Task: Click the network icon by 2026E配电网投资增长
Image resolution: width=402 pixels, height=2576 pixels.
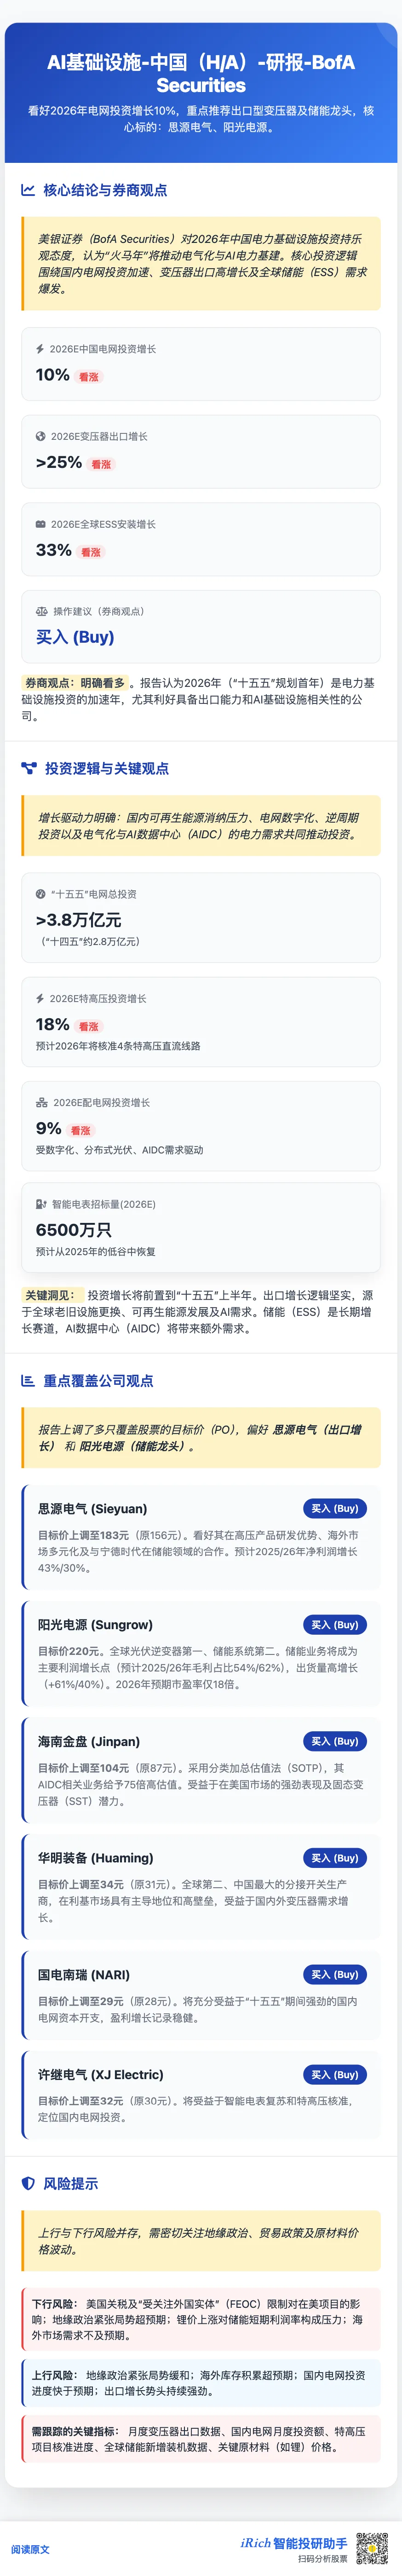Action: (x=41, y=1102)
